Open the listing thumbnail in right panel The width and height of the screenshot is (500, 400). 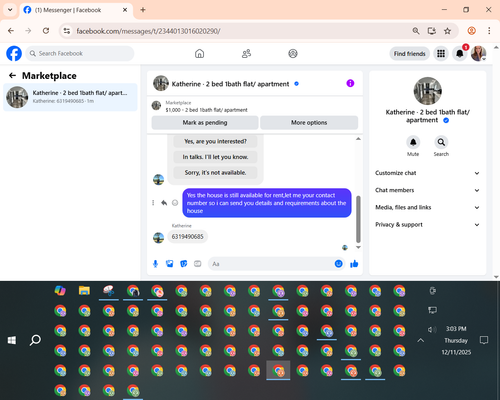[428, 91]
